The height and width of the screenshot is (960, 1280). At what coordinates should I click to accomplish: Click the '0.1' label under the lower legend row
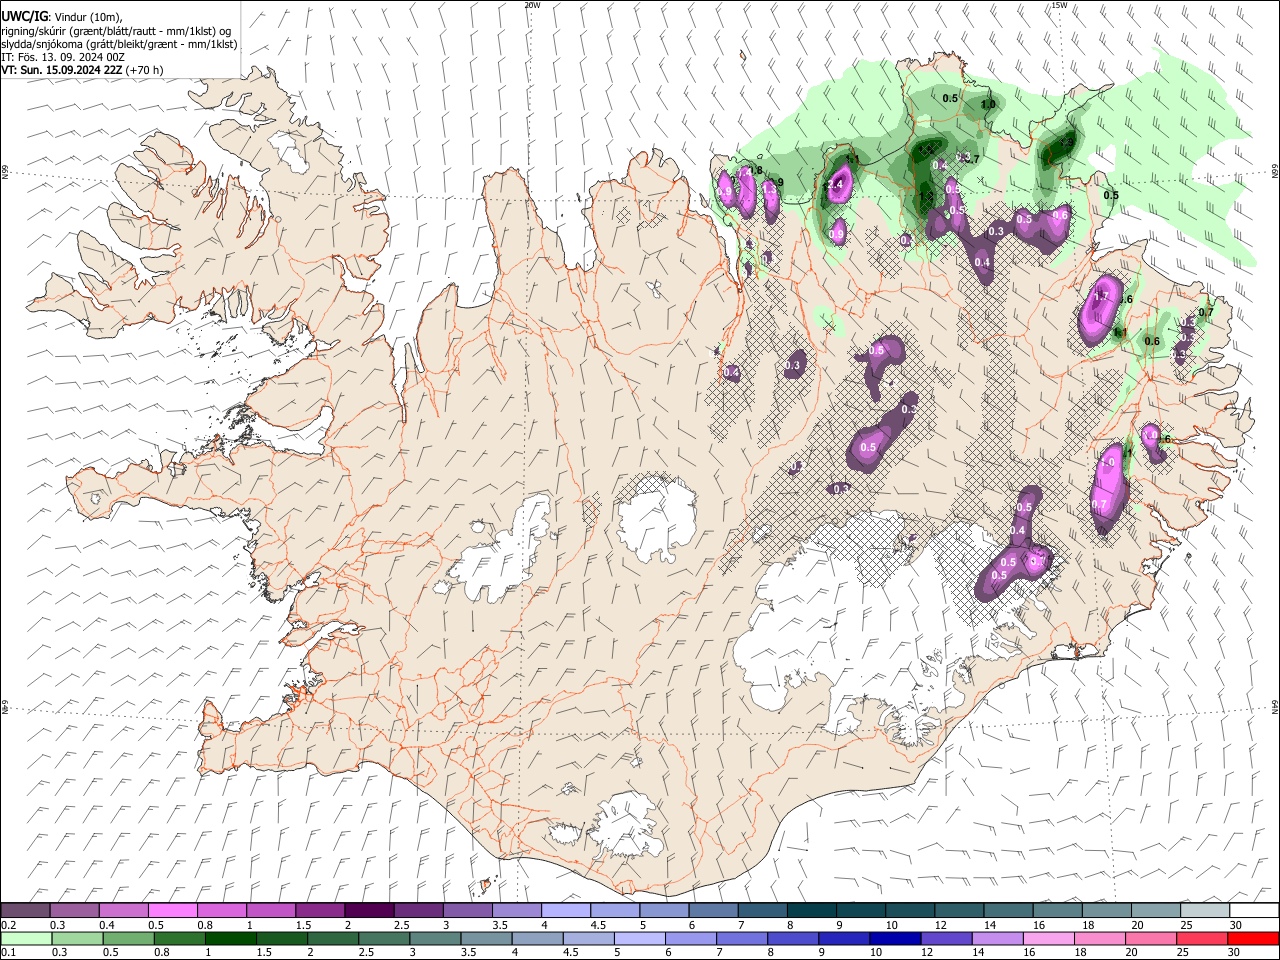(x=8, y=952)
